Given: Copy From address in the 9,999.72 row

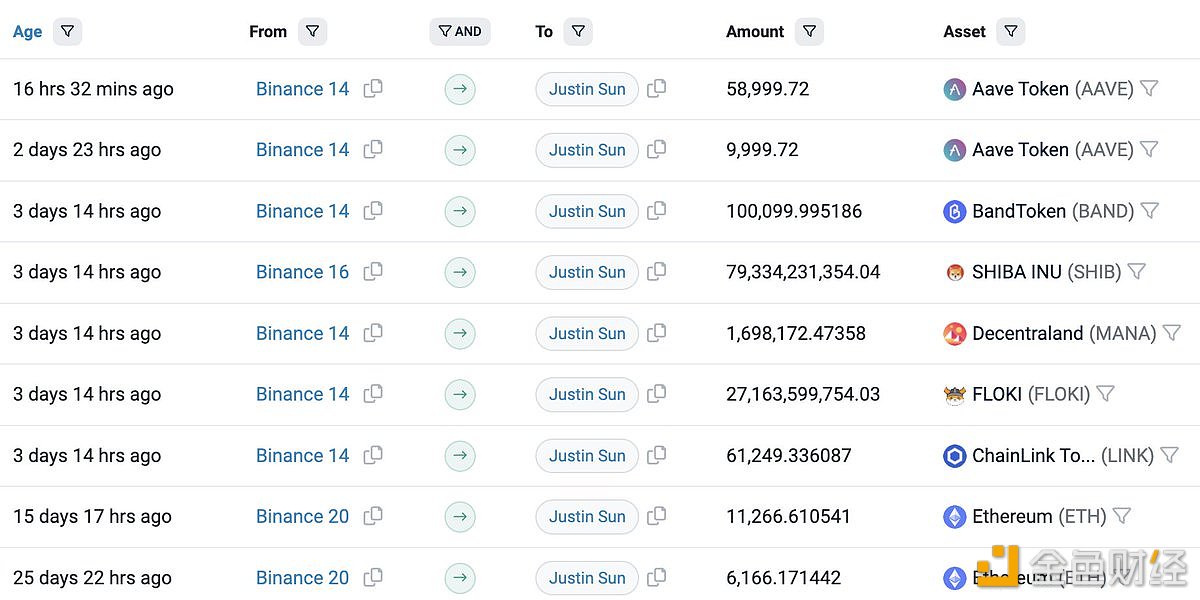Looking at the screenshot, I should (373, 150).
